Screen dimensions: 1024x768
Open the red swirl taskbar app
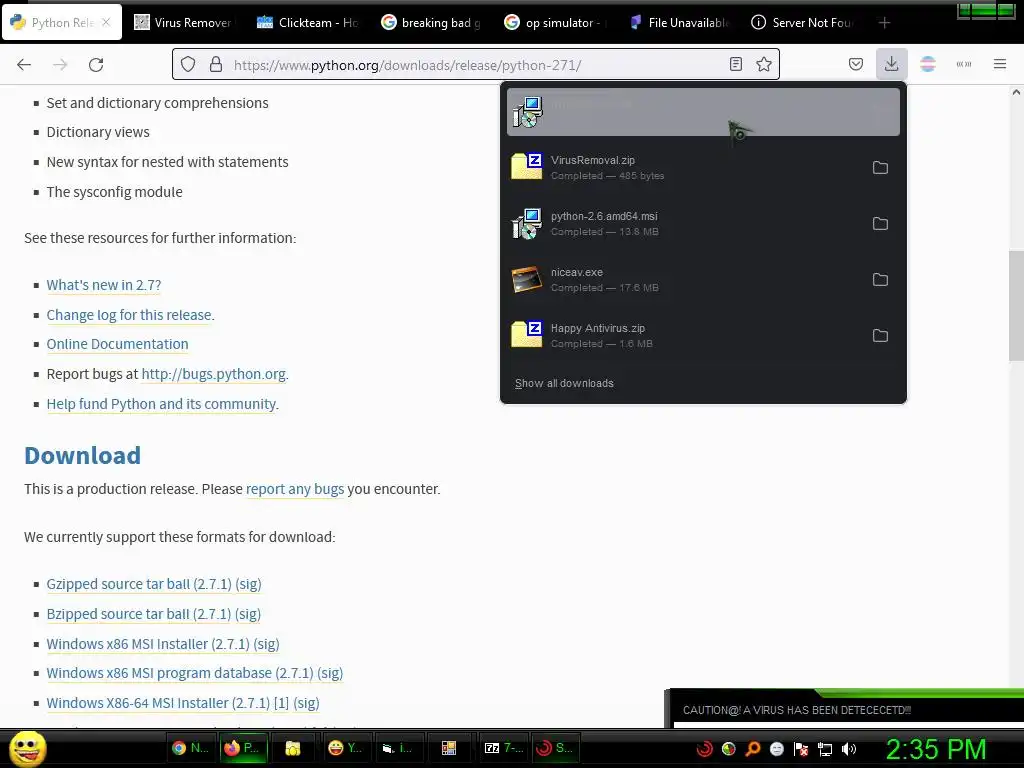pyautogui.click(x=556, y=748)
